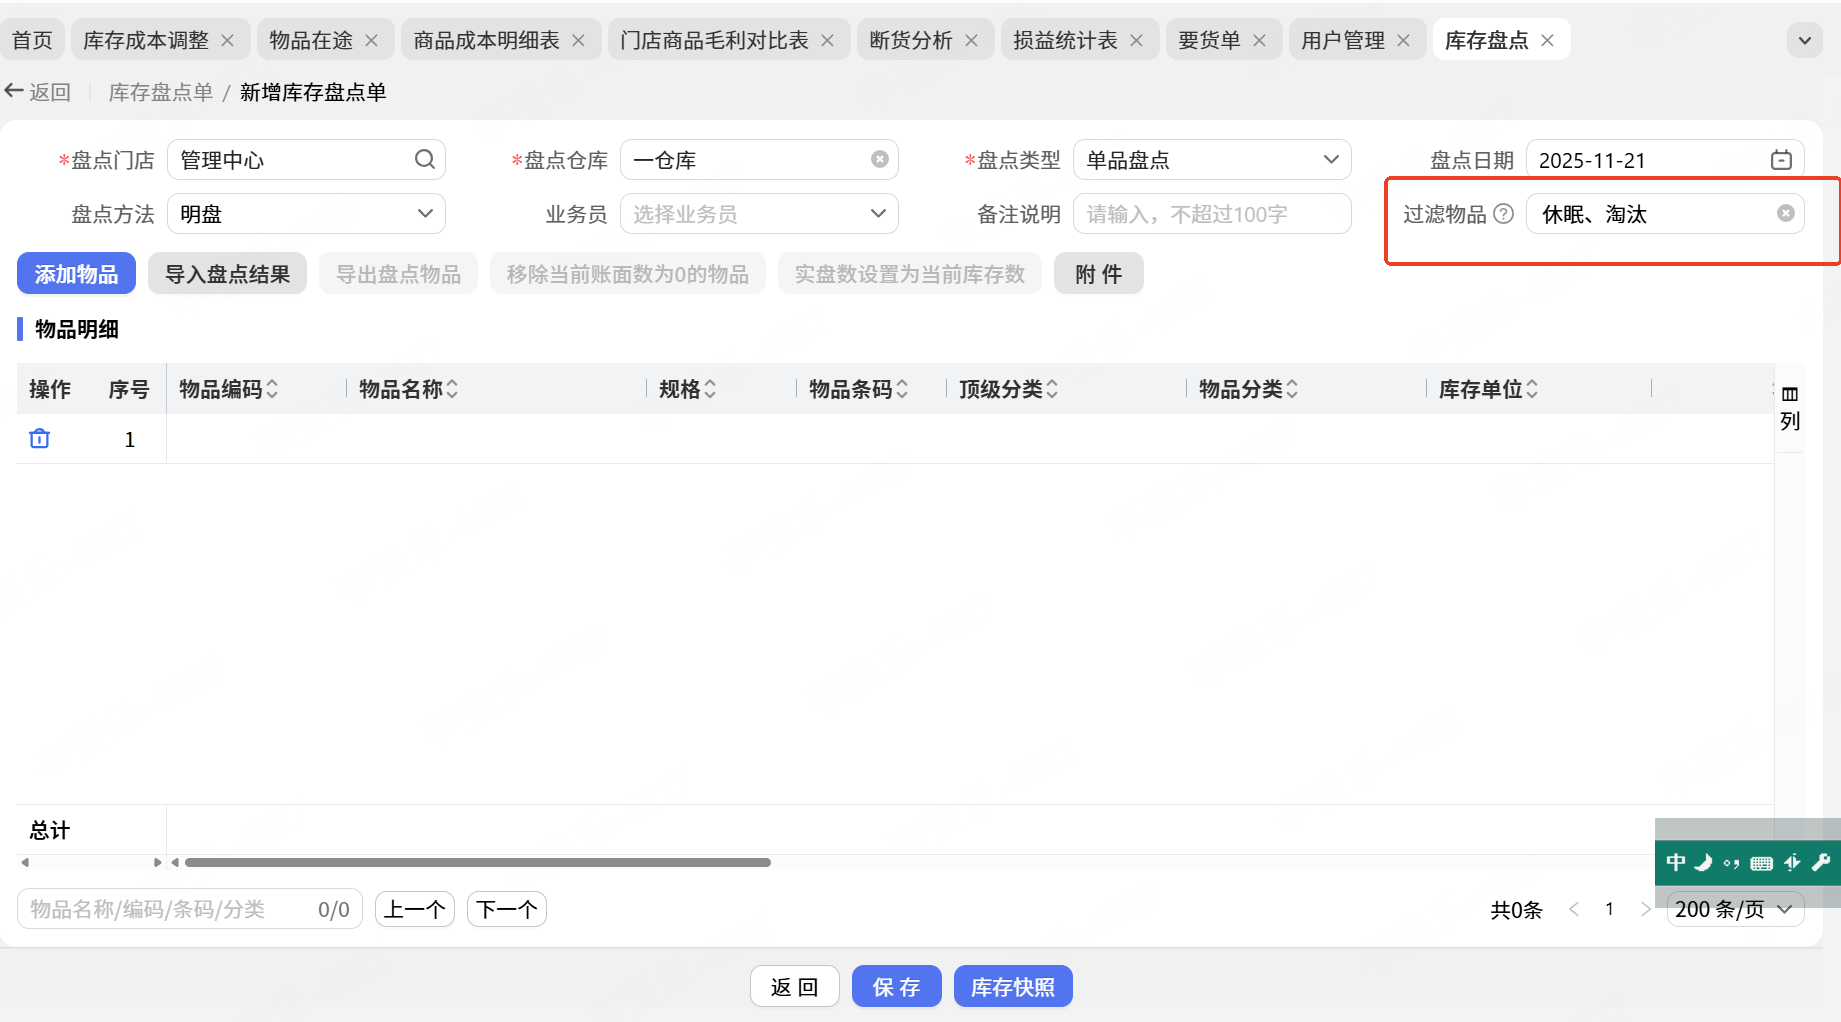Close the 用户管理 tab
The width and height of the screenshot is (1841, 1022).
click(x=1404, y=40)
